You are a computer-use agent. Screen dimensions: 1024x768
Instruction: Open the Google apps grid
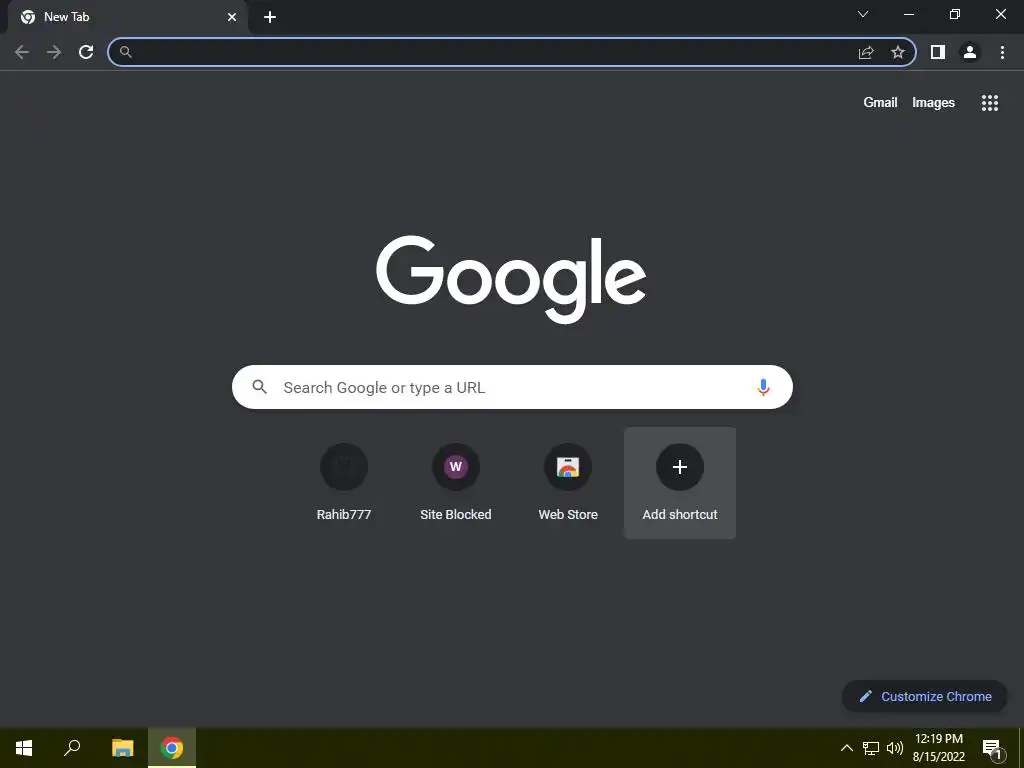pyautogui.click(x=990, y=103)
